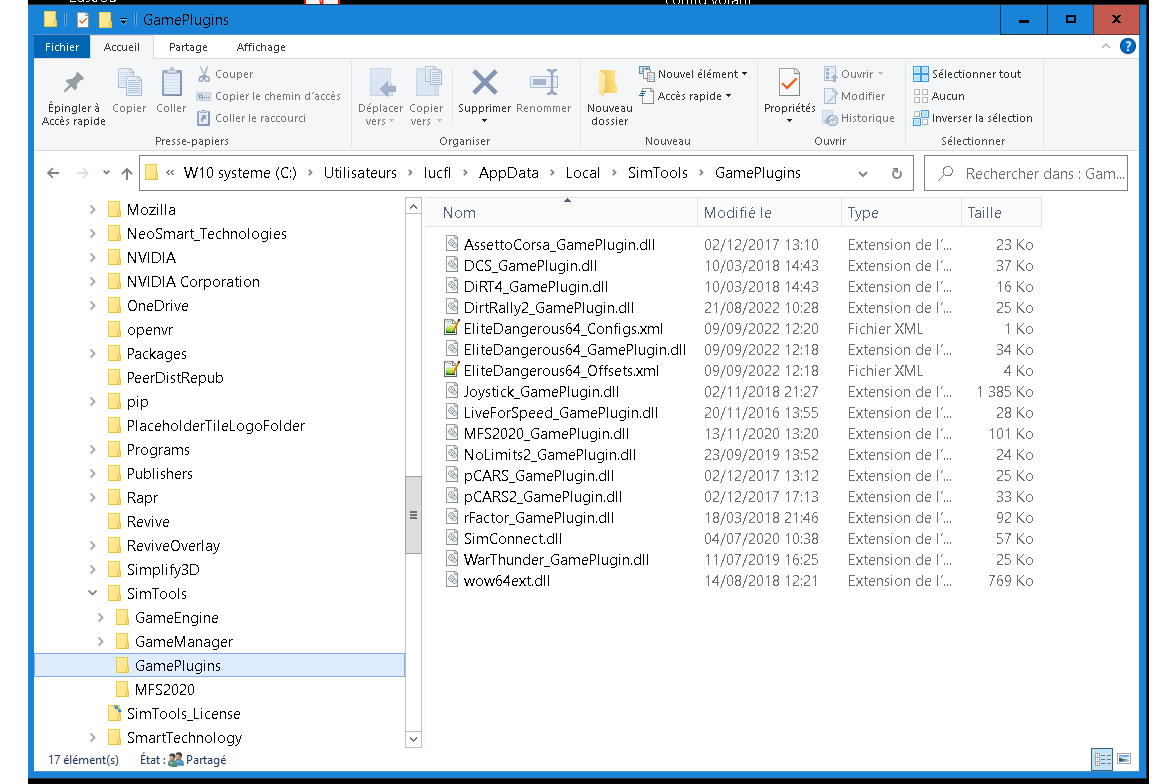Cut selection with Couper

click(x=226, y=74)
